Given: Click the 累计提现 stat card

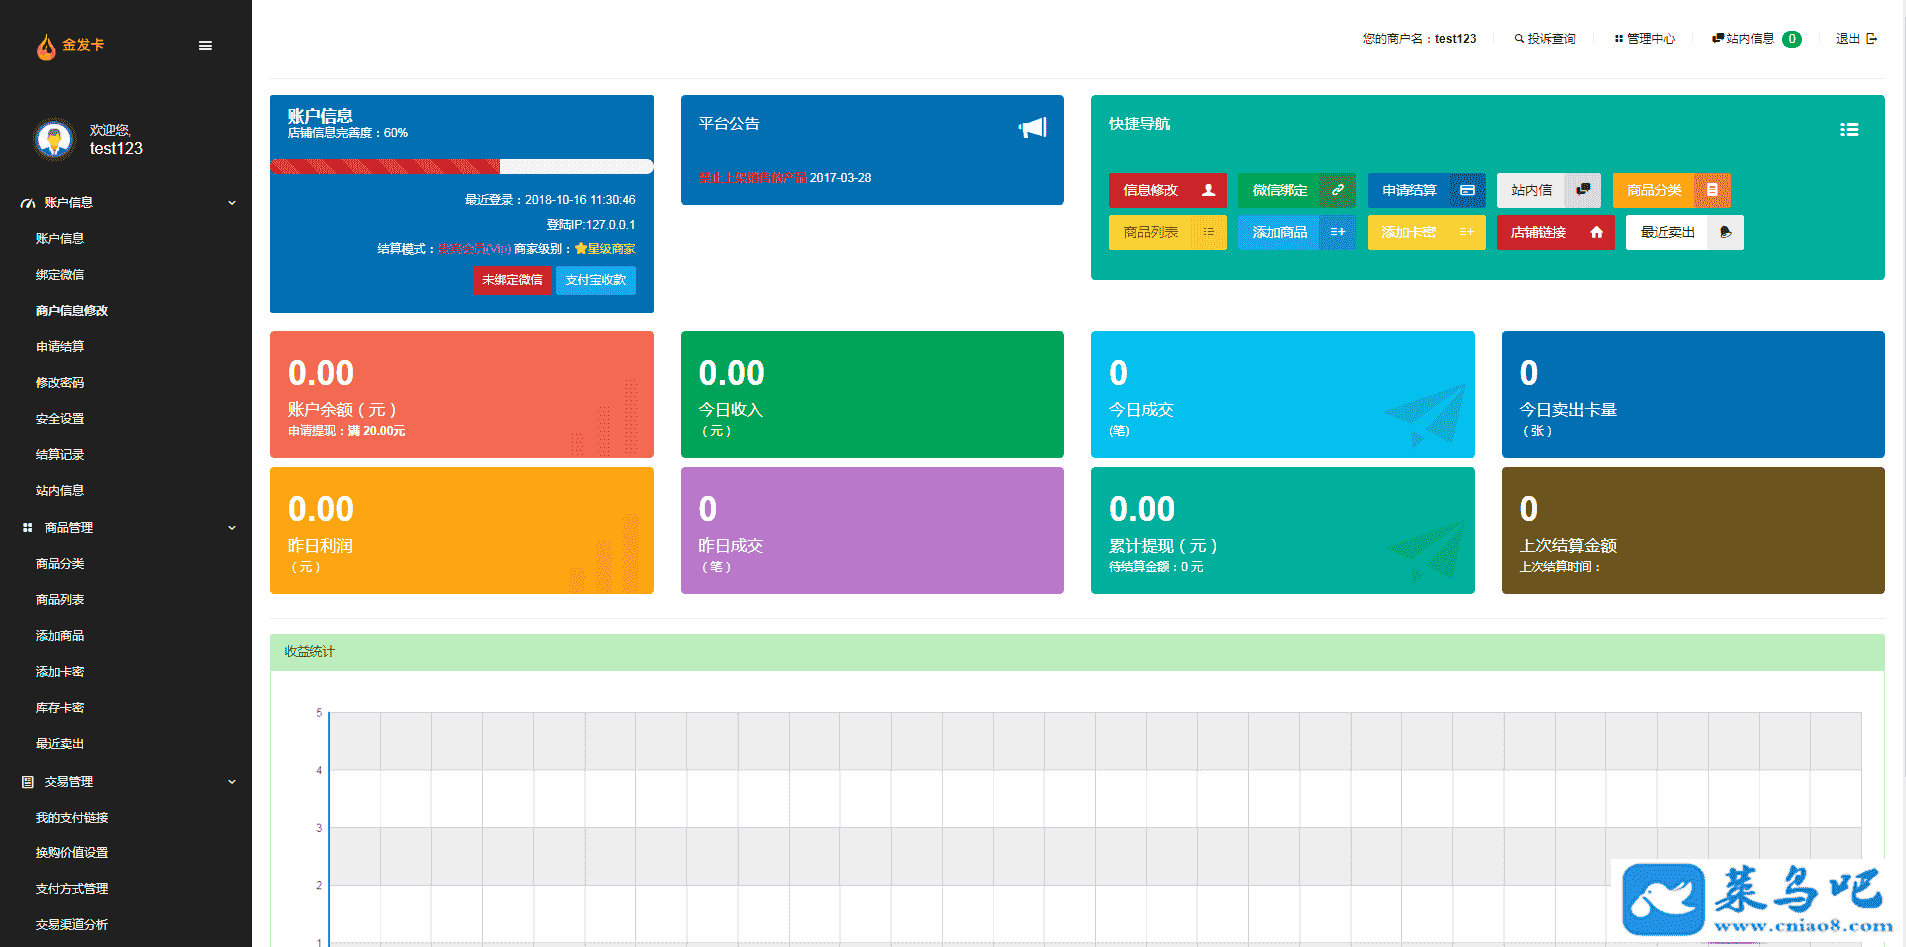Looking at the screenshot, I should (x=1283, y=530).
